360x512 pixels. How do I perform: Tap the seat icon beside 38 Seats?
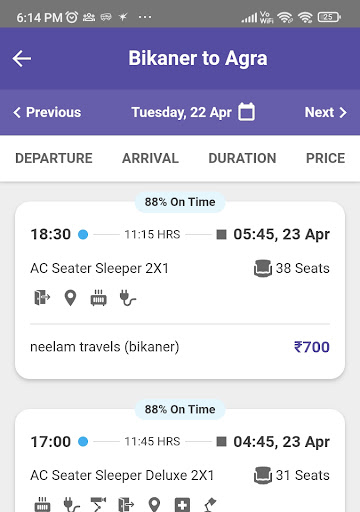[263, 268]
